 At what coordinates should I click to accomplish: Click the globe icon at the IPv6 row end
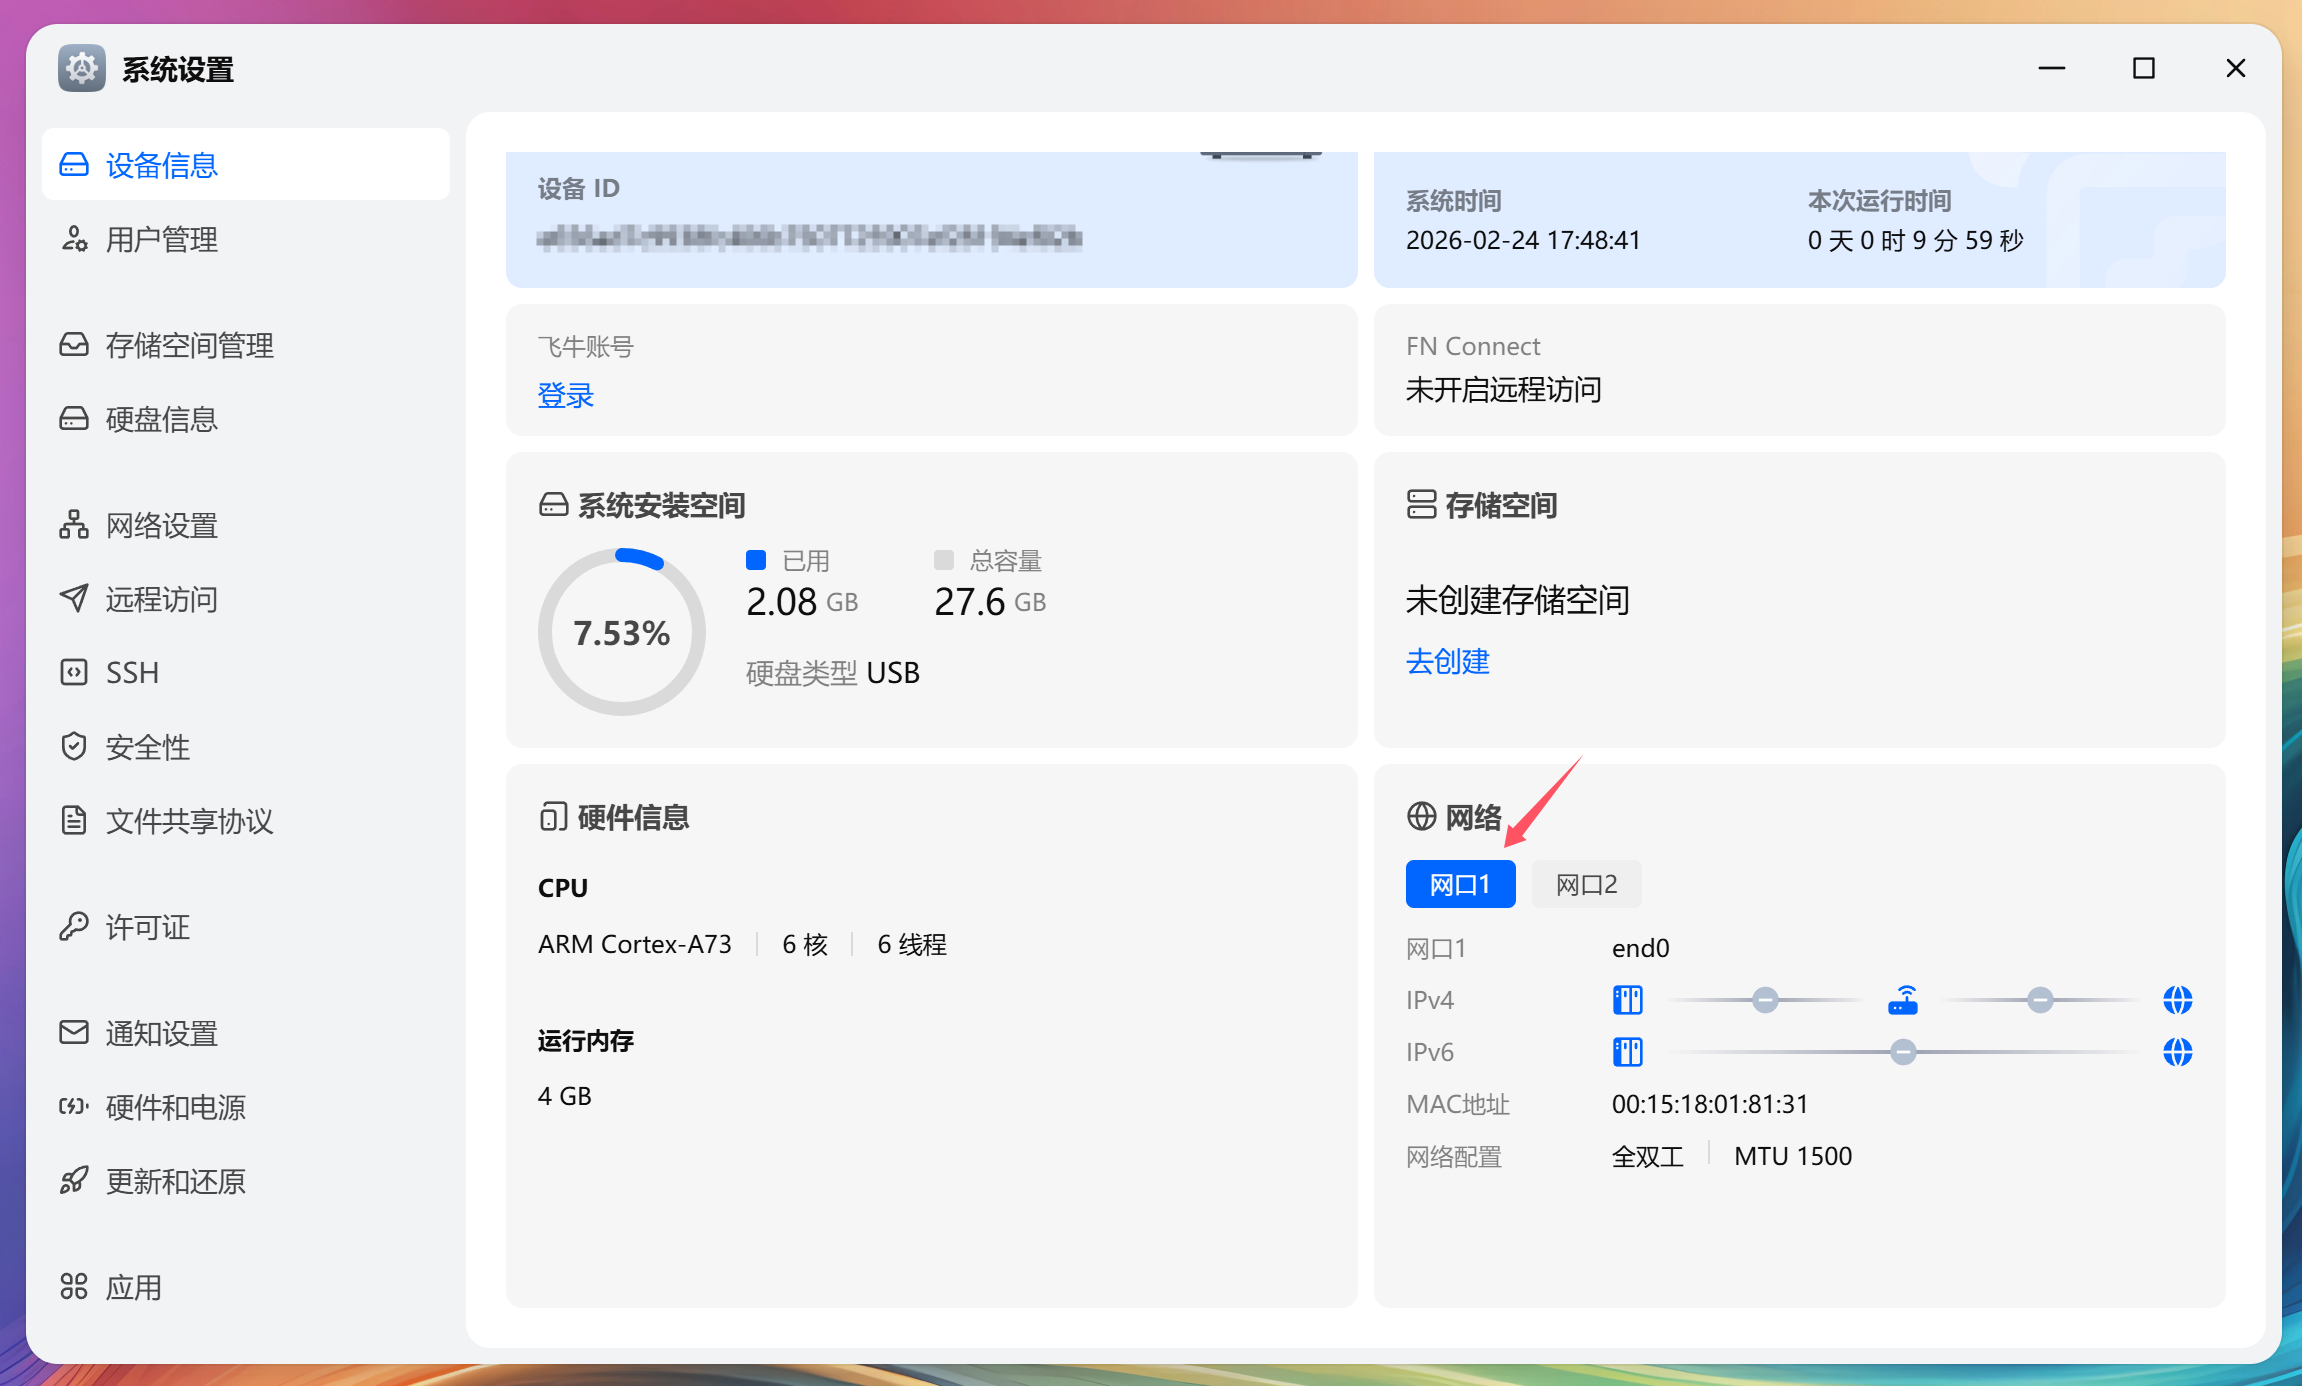point(2177,1051)
